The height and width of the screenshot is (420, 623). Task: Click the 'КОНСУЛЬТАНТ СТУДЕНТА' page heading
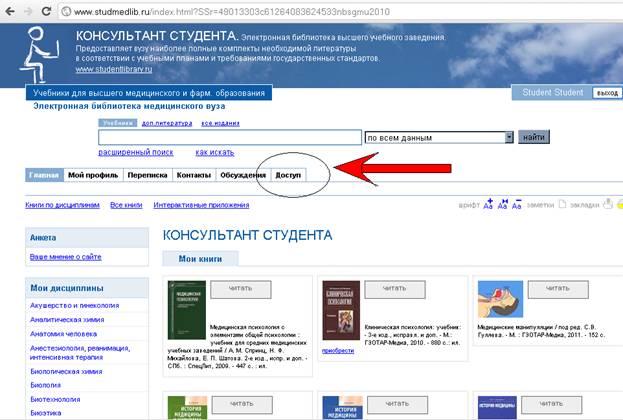pos(248,235)
